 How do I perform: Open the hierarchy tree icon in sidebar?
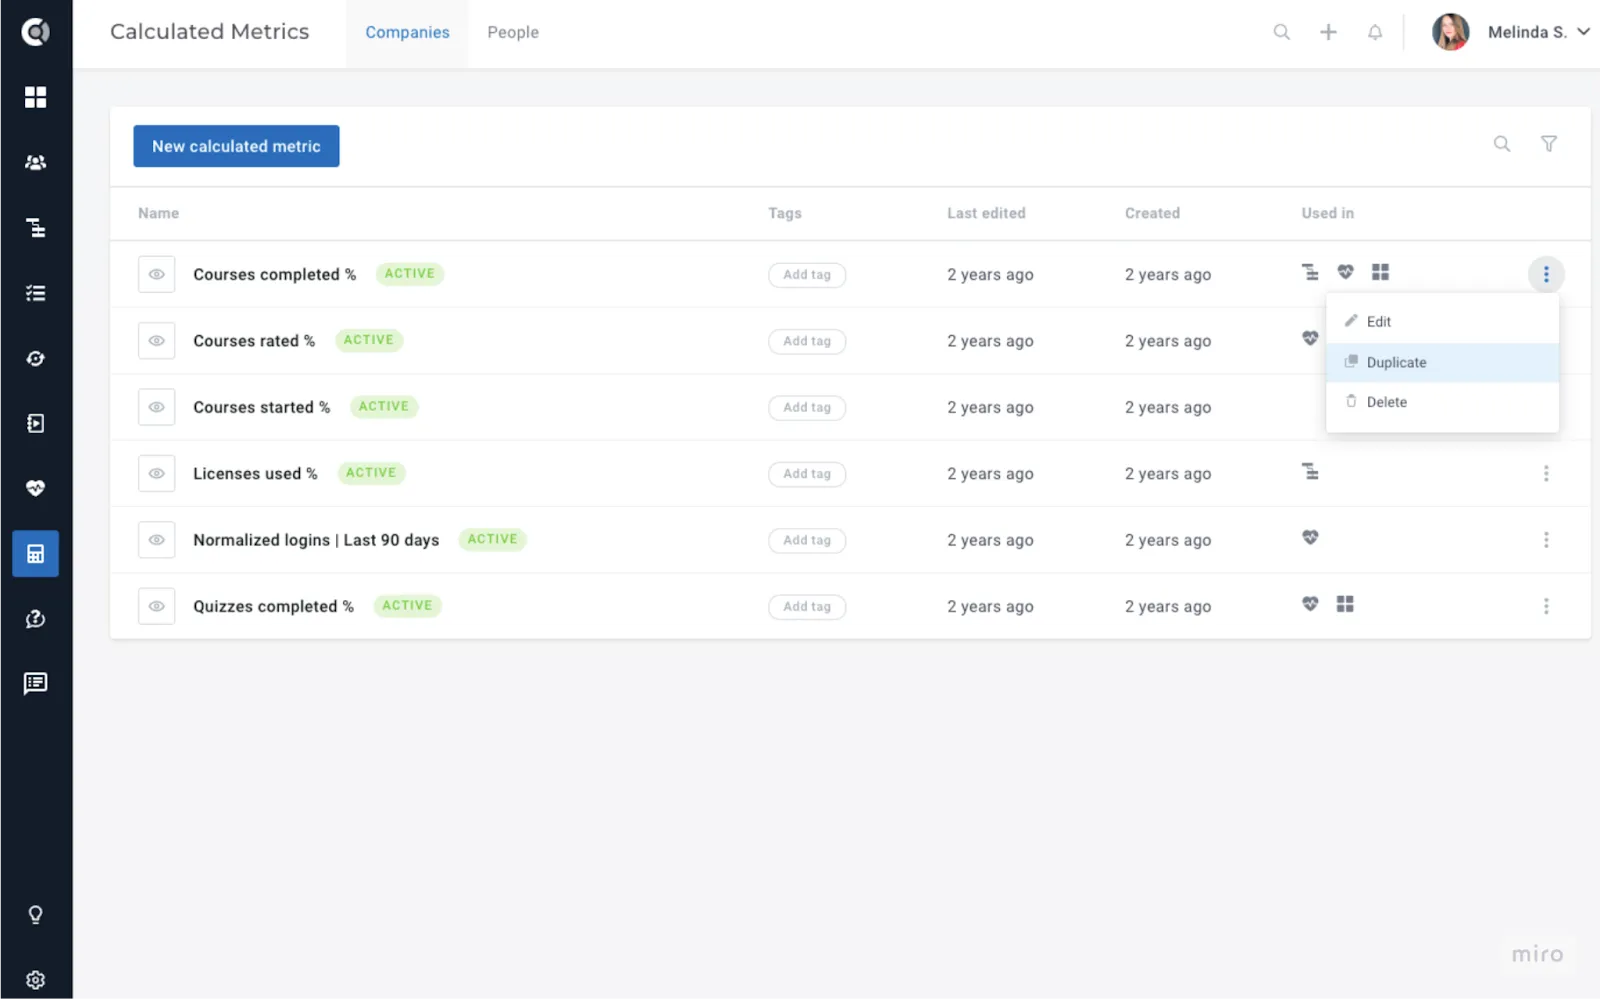point(36,228)
